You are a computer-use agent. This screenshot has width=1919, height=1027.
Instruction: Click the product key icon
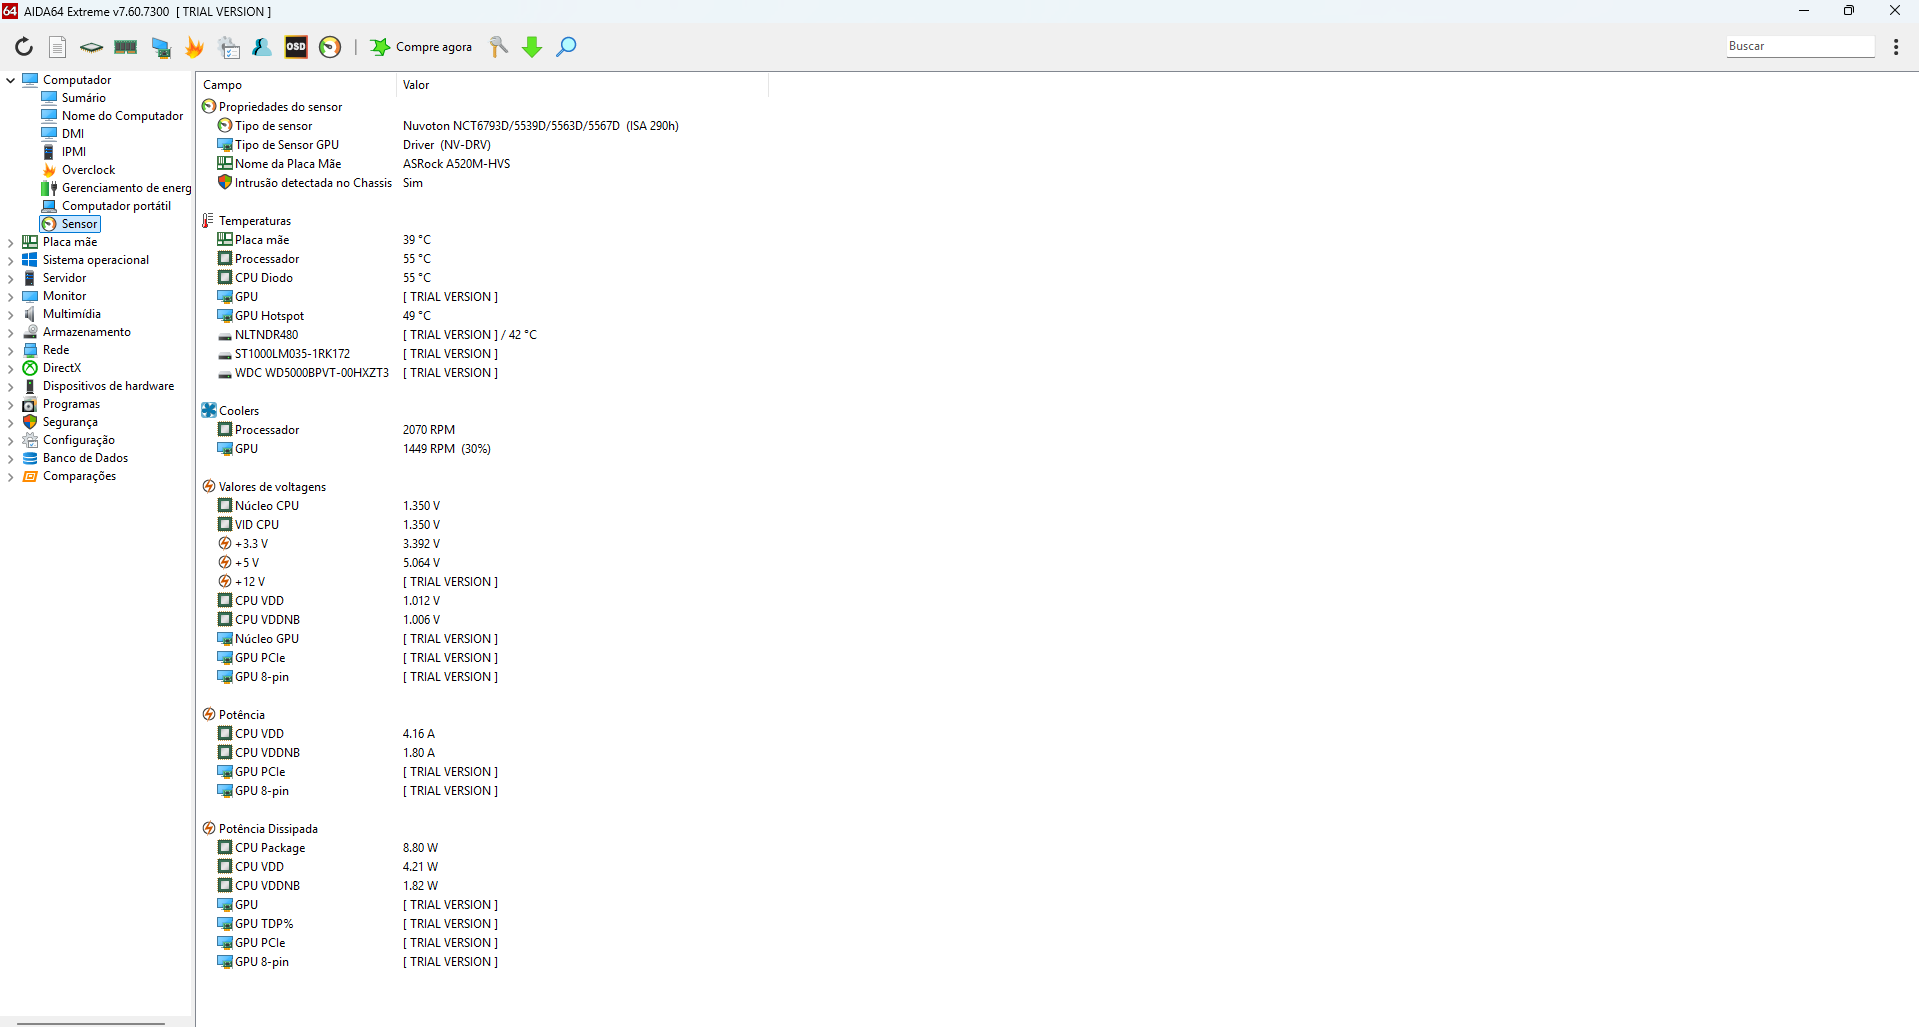tap(498, 47)
